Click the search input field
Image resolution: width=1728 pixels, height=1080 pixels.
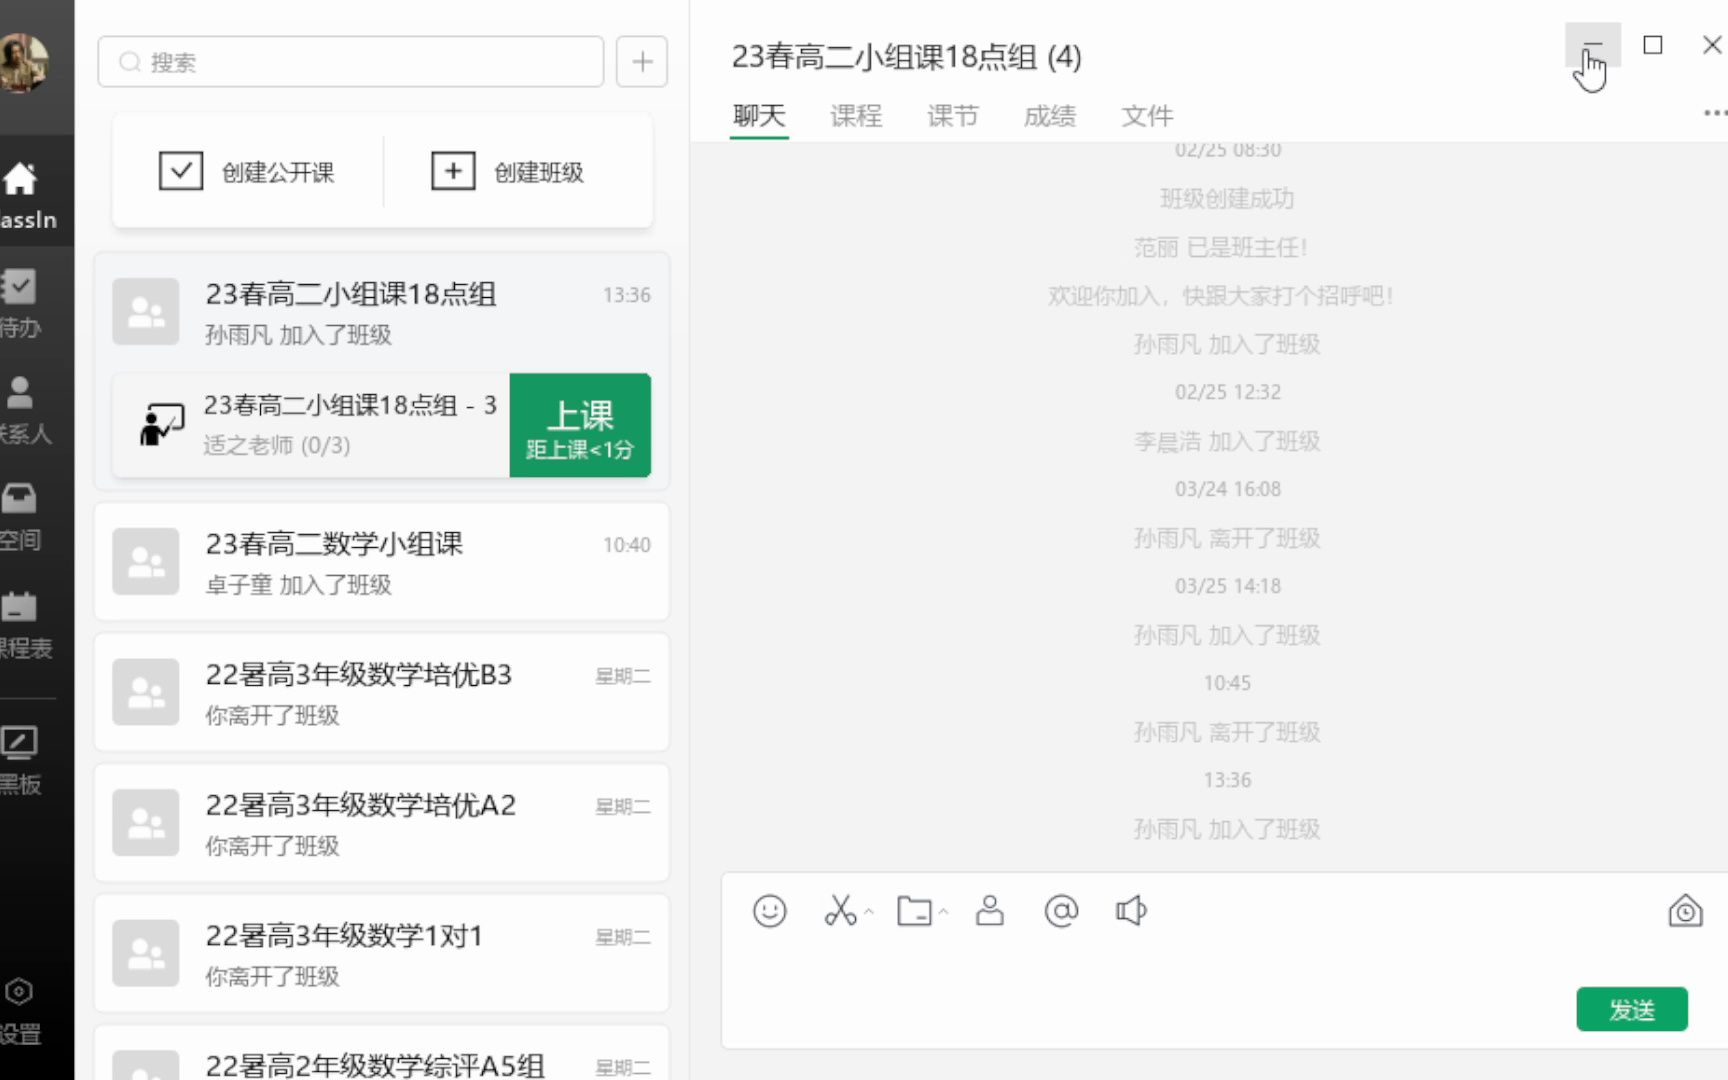[350, 62]
